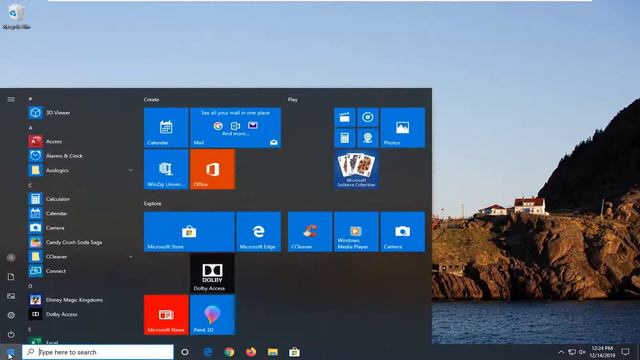
Task: Click the Calendar tile
Action: pos(166,127)
